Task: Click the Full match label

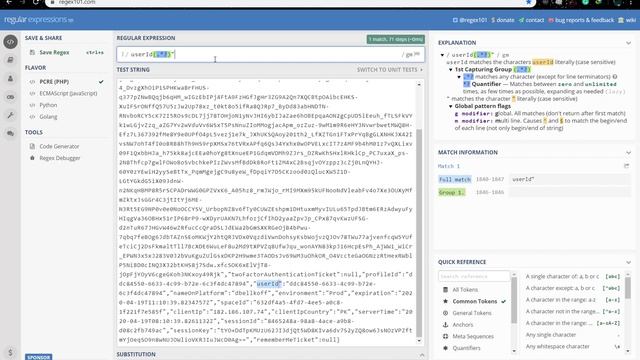Action: tap(455, 179)
